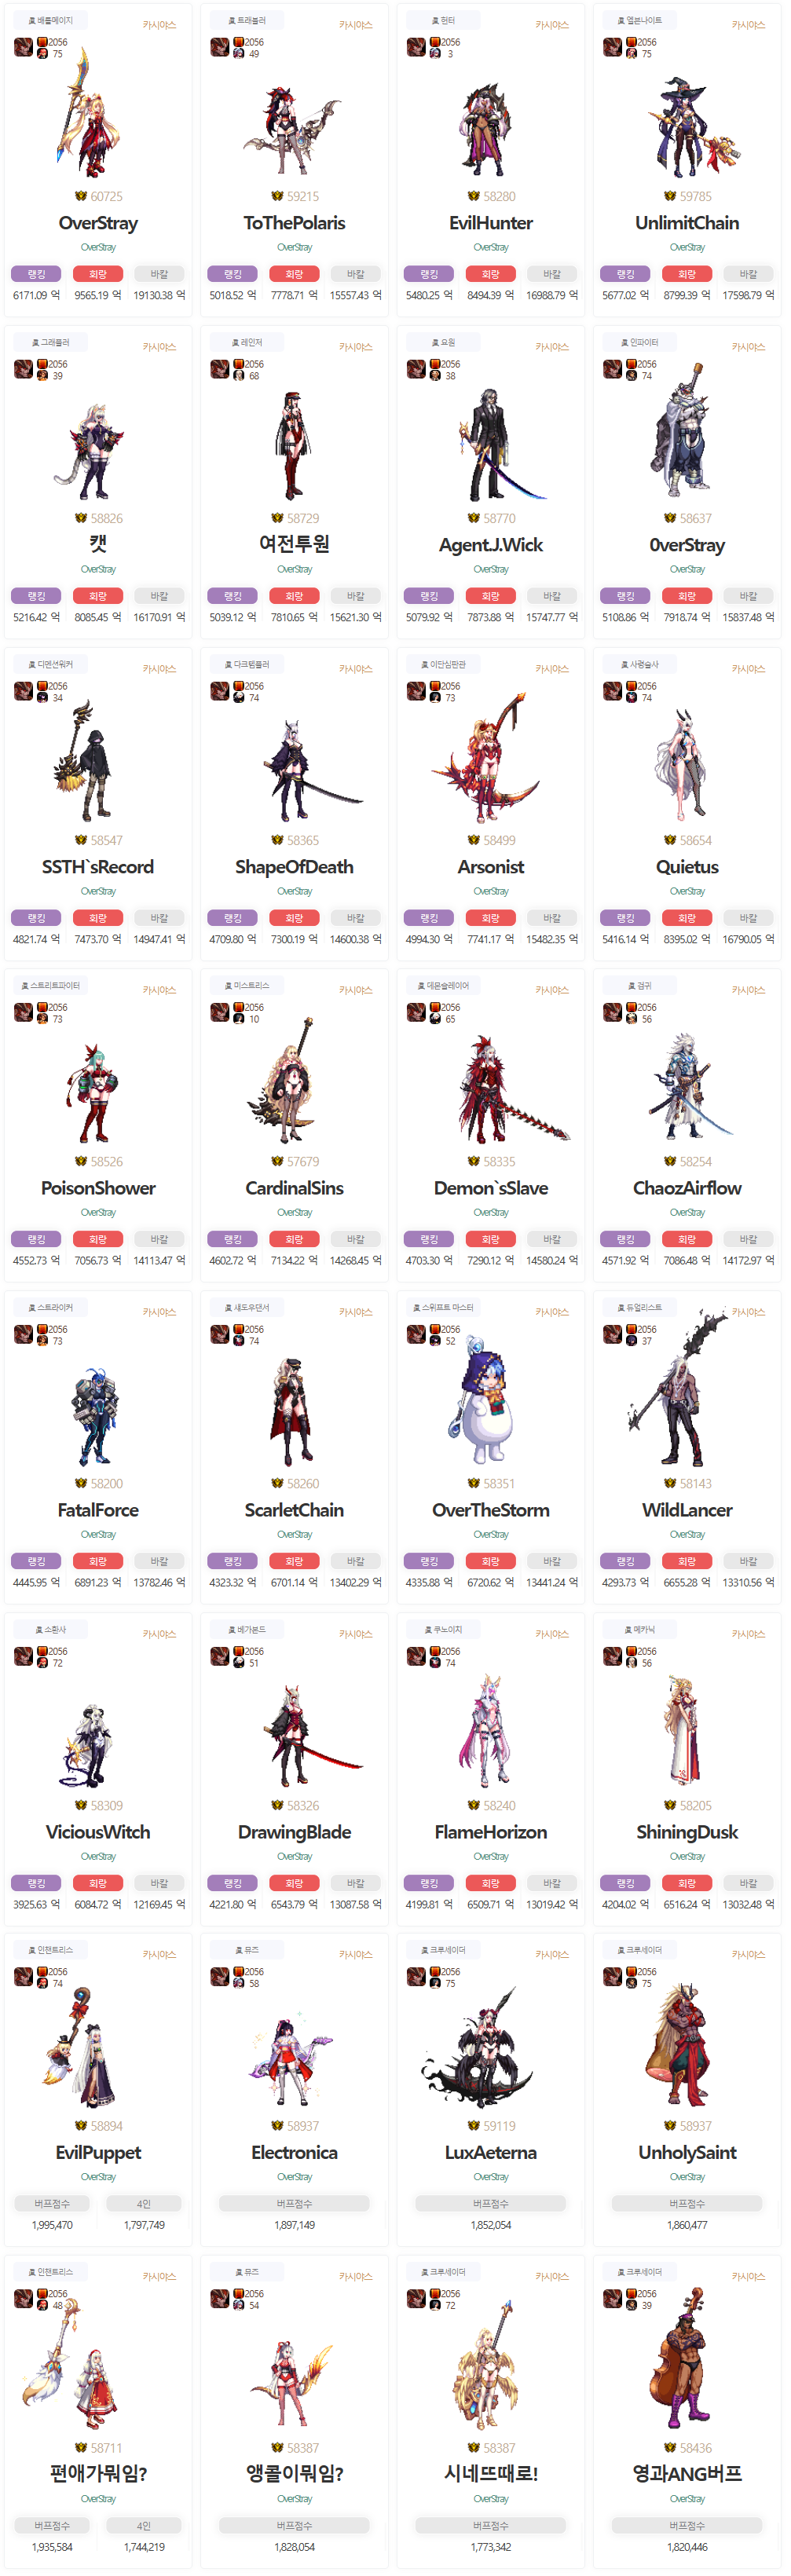Click the red 회랑 button under Arsonist
This screenshot has width=791, height=2576.
pyautogui.click(x=491, y=918)
